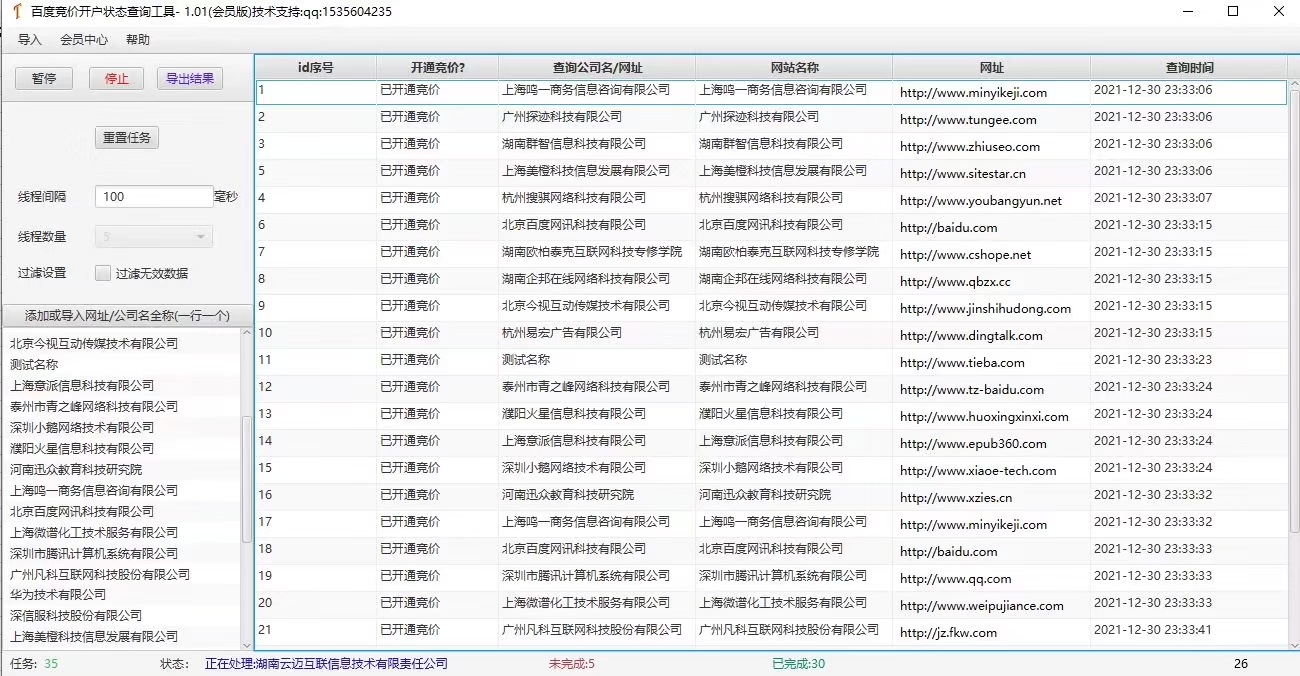This screenshot has width=1300, height=676.
Task: Click the 添加或导入网址/公司名全称 header button
Action: pos(127,315)
